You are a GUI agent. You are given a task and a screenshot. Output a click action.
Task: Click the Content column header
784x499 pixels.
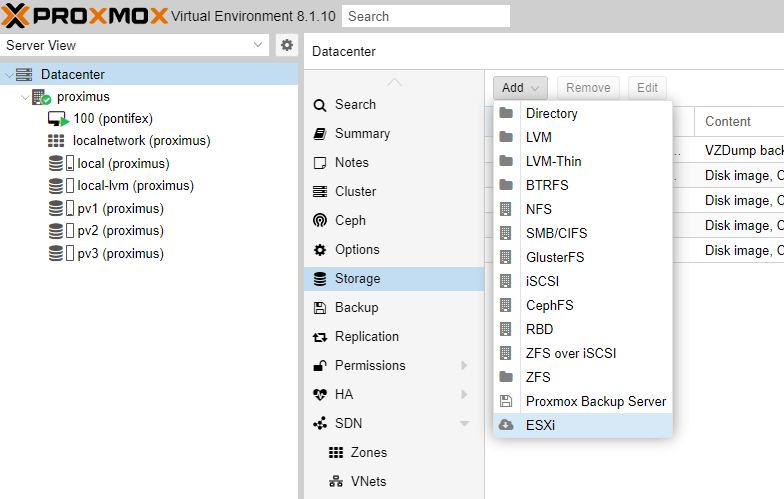click(x=739, y=122)
